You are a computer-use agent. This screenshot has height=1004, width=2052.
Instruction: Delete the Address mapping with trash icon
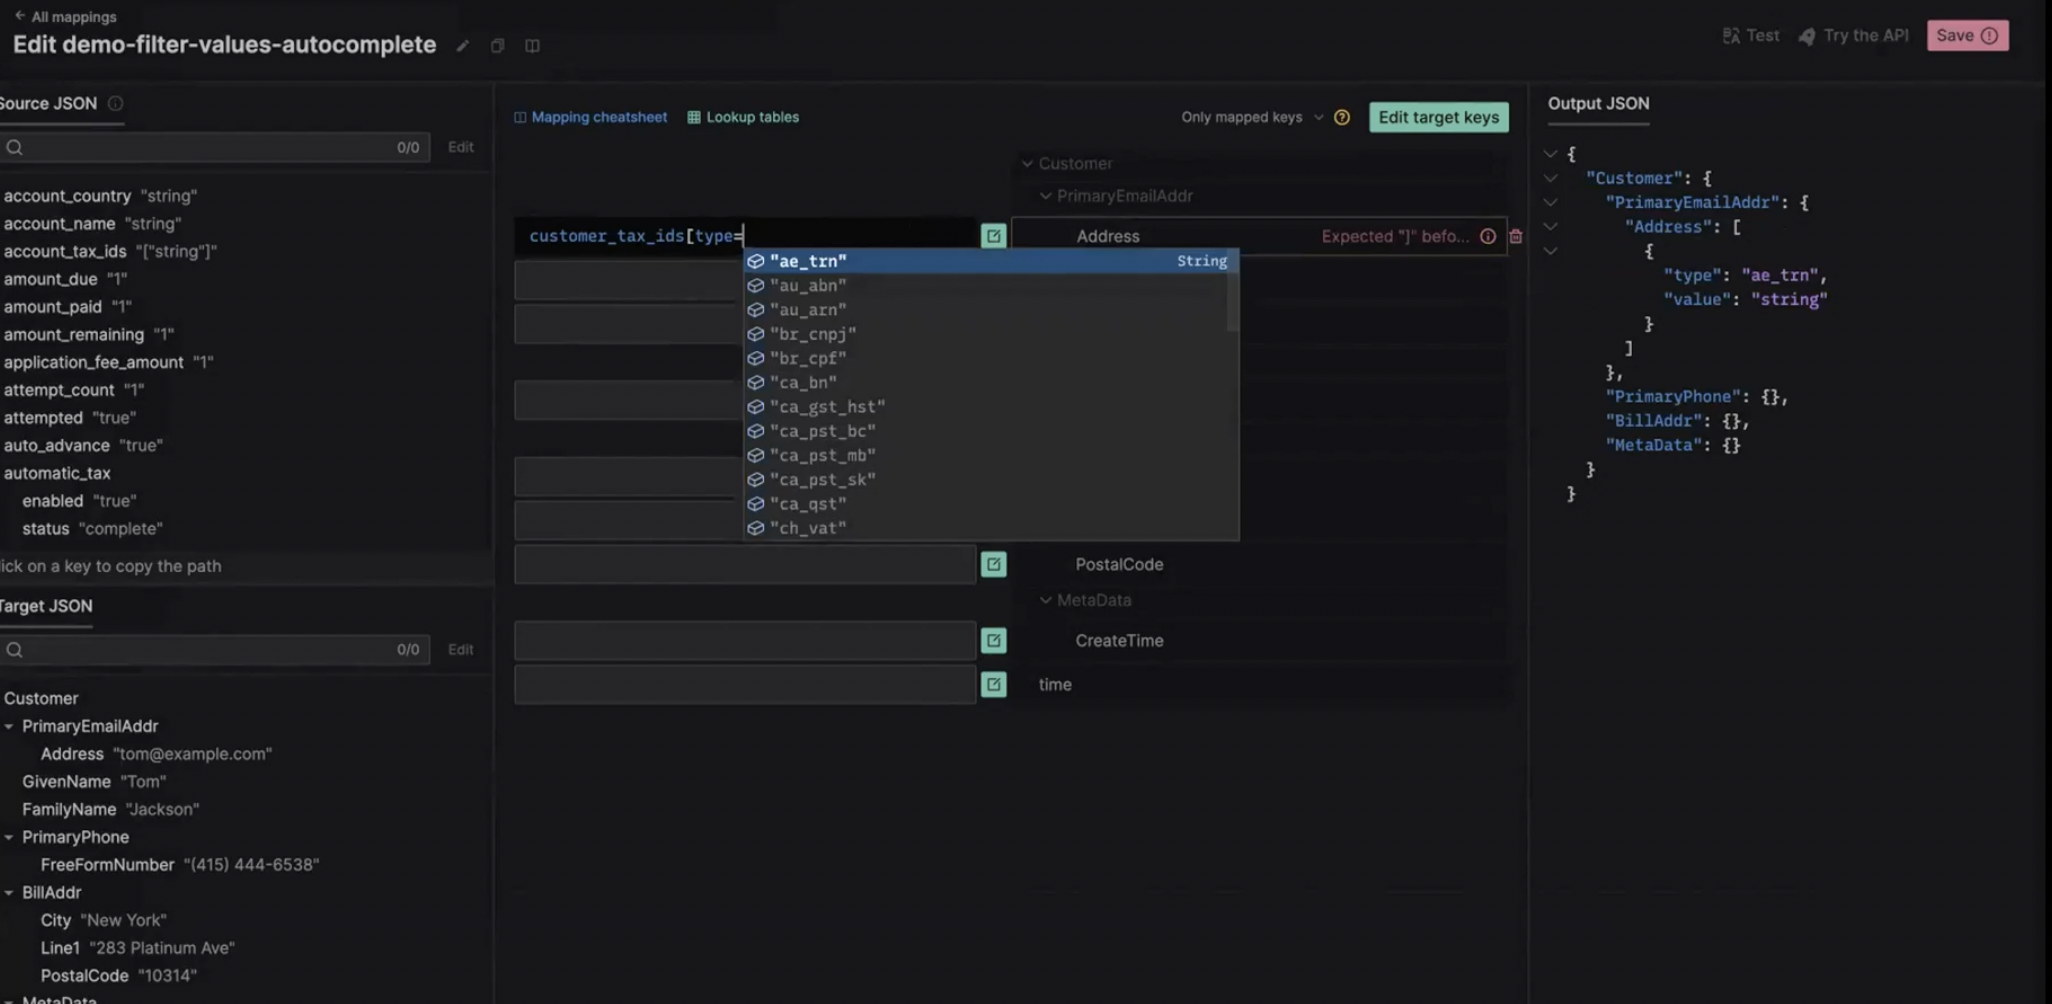tap(1516, 236)
